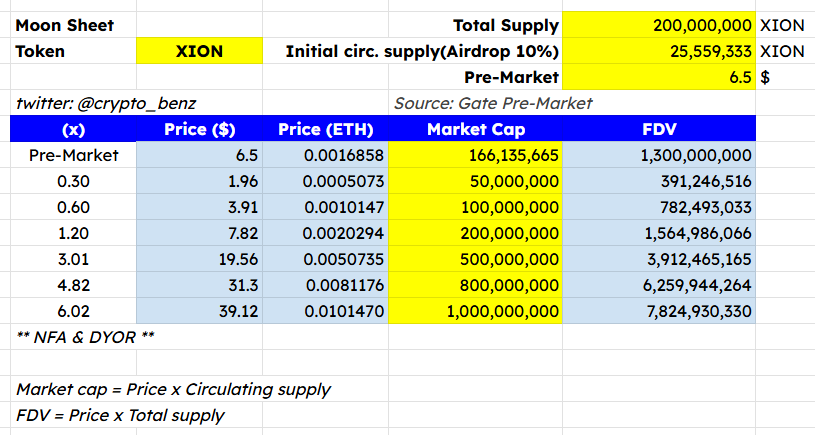Click the 1,000,000,000 market cap cell
This screenshot has height=435, width=815.
coord(475,311)
